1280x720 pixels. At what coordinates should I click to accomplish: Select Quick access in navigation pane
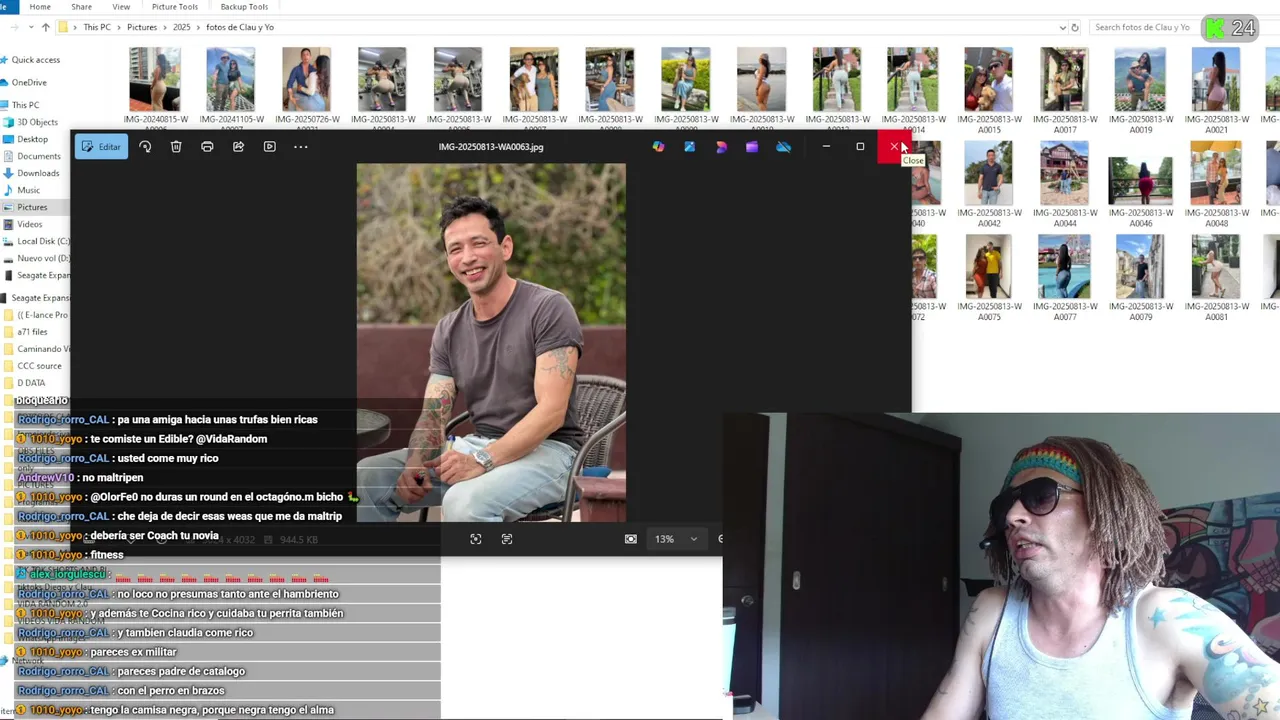click(35, 60)
